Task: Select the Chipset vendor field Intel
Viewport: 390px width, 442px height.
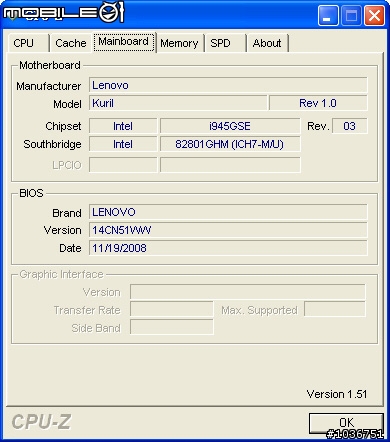Action: [x=123, y=126]
